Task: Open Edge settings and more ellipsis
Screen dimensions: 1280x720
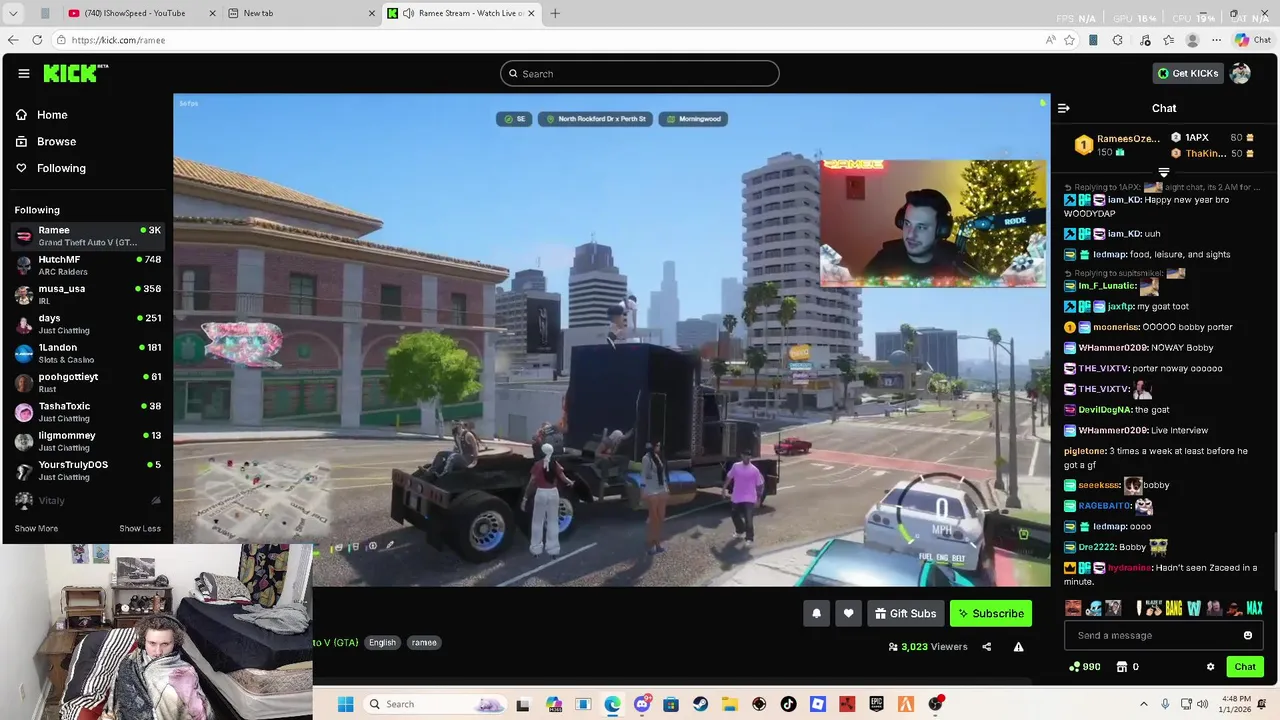Action: (x=1216, y=40)
